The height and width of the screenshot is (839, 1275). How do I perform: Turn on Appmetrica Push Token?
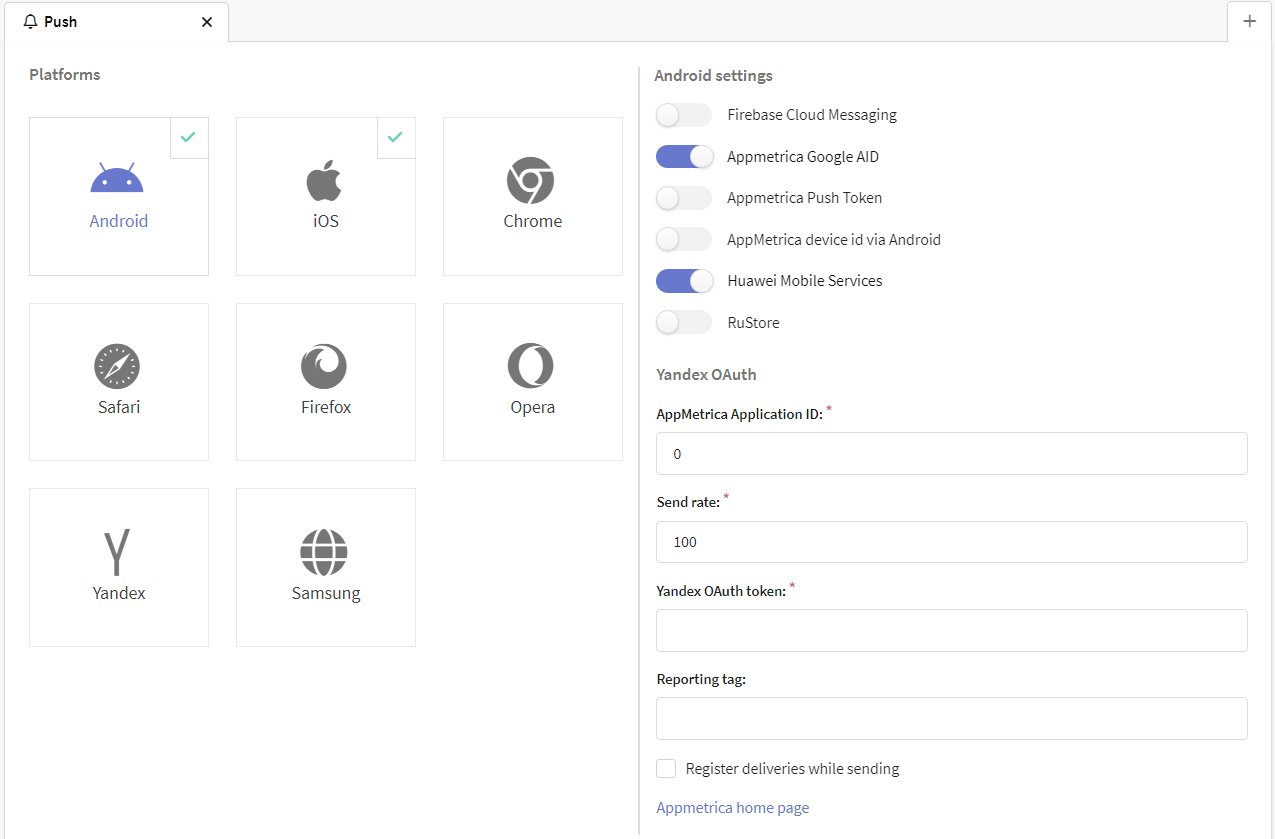[684, 198]
